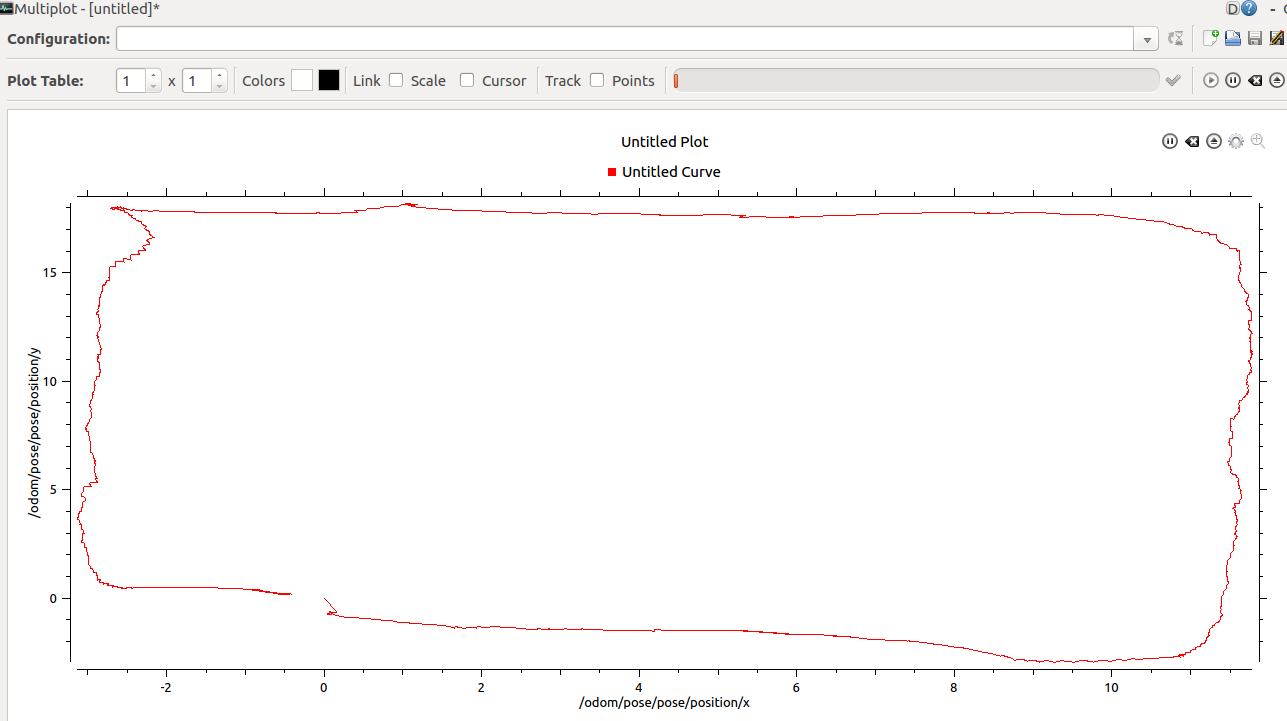Enable the Link Scale checkbox

point(396,80)
